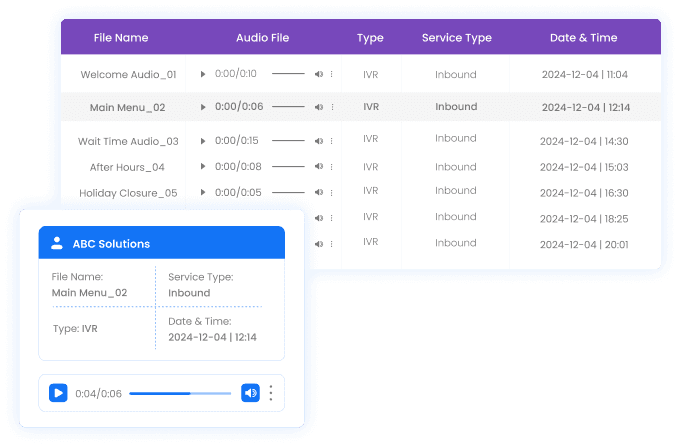Sort by the Type column header
Screen dimensions: 680x447
(x=370, y=38)
